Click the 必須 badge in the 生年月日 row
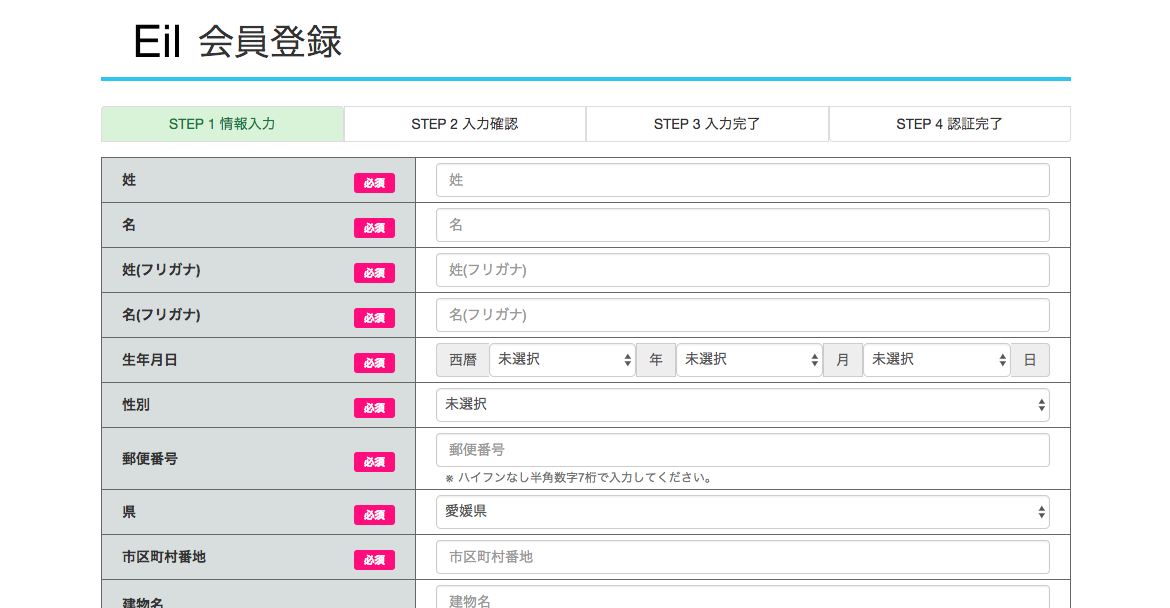This screenshot has width=1170, height=608. pyautogui.click(x=375, y=363)
